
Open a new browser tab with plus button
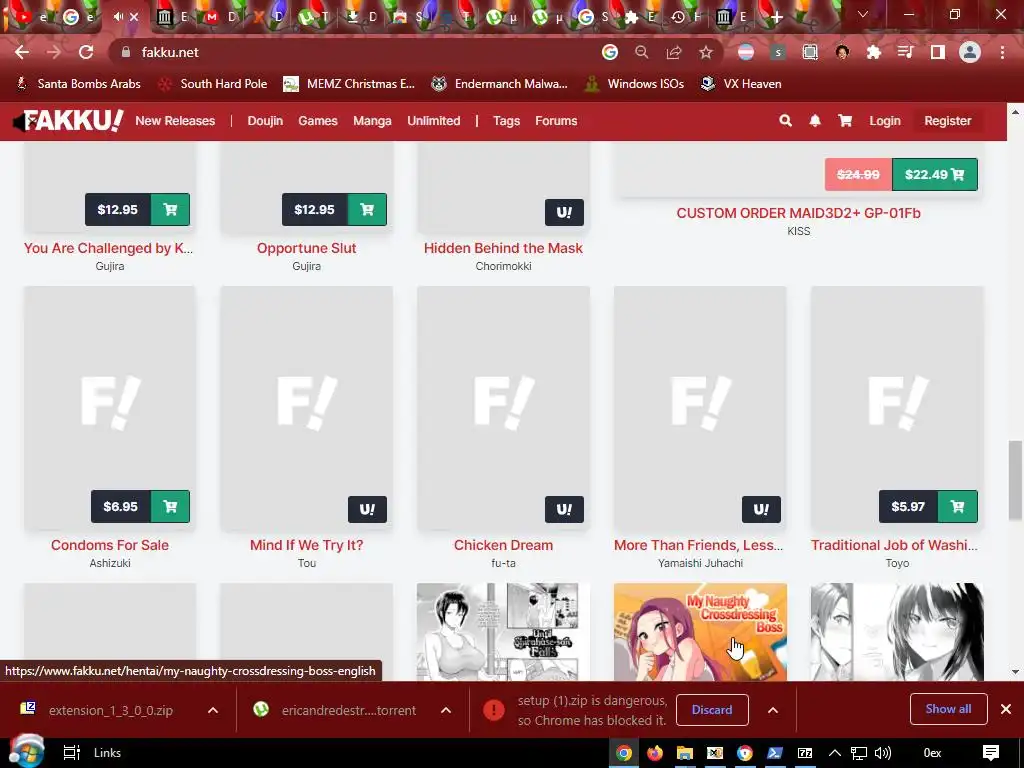[776, 18]
